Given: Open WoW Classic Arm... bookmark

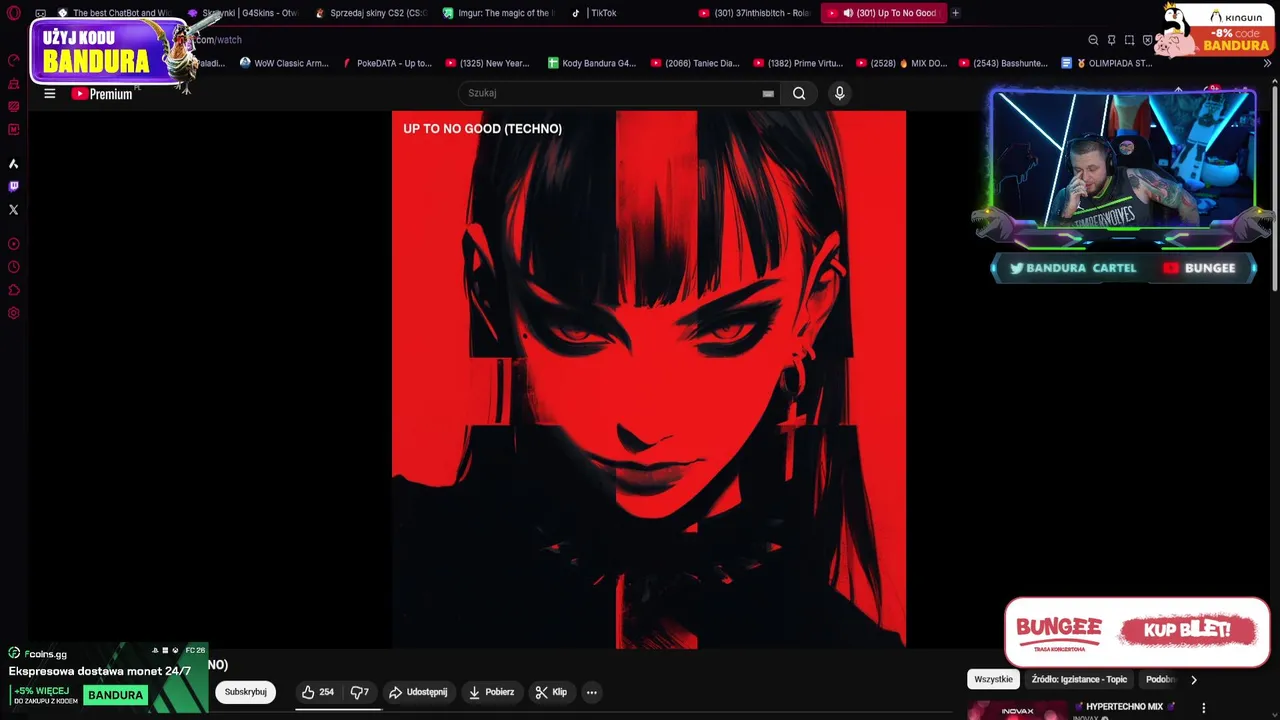Looking at the screenshot, I should 284,63.
